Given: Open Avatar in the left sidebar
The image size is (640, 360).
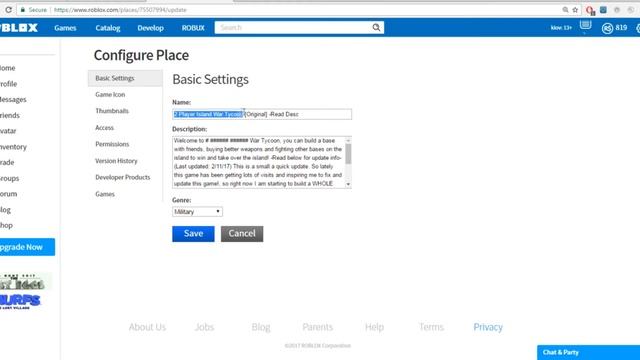Looking at the screenshot, I should point(8,131).
